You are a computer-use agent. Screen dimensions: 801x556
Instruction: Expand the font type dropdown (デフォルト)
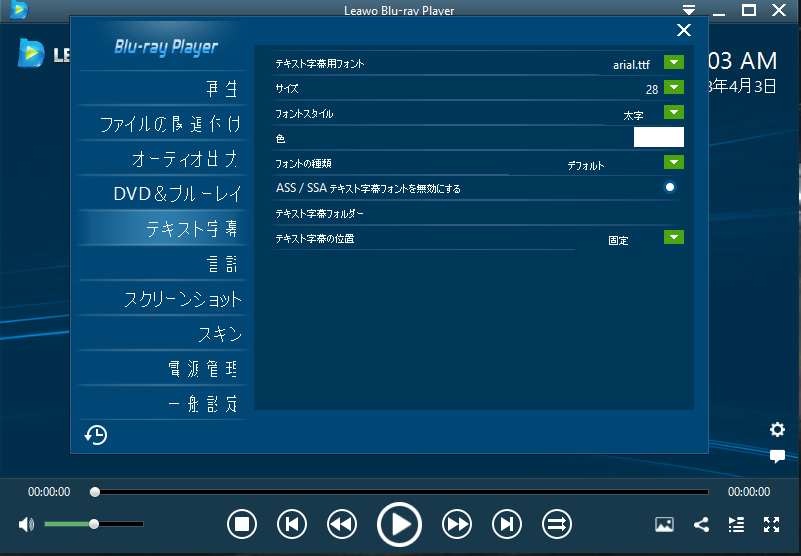(674, 162)
